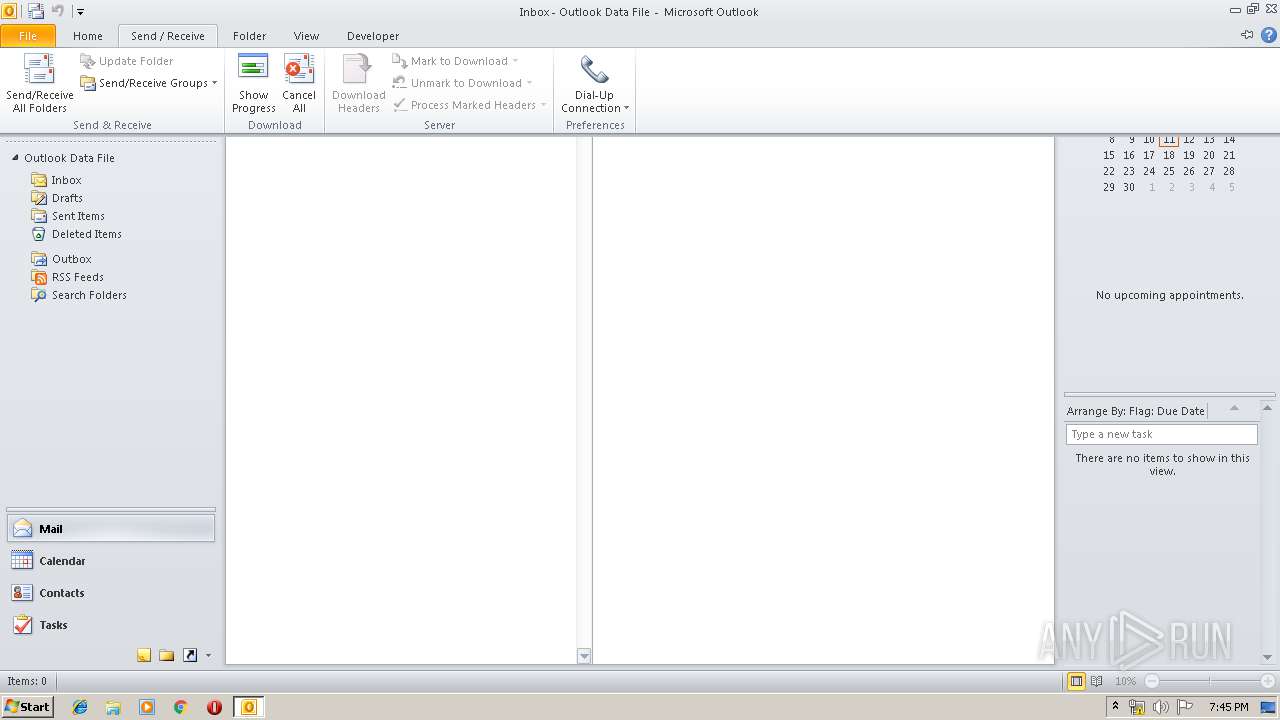Click the Folder List icon in navigation pane
Viewport: 1280px width, 720px height.
pyautogui.click(x=167, y=656)
